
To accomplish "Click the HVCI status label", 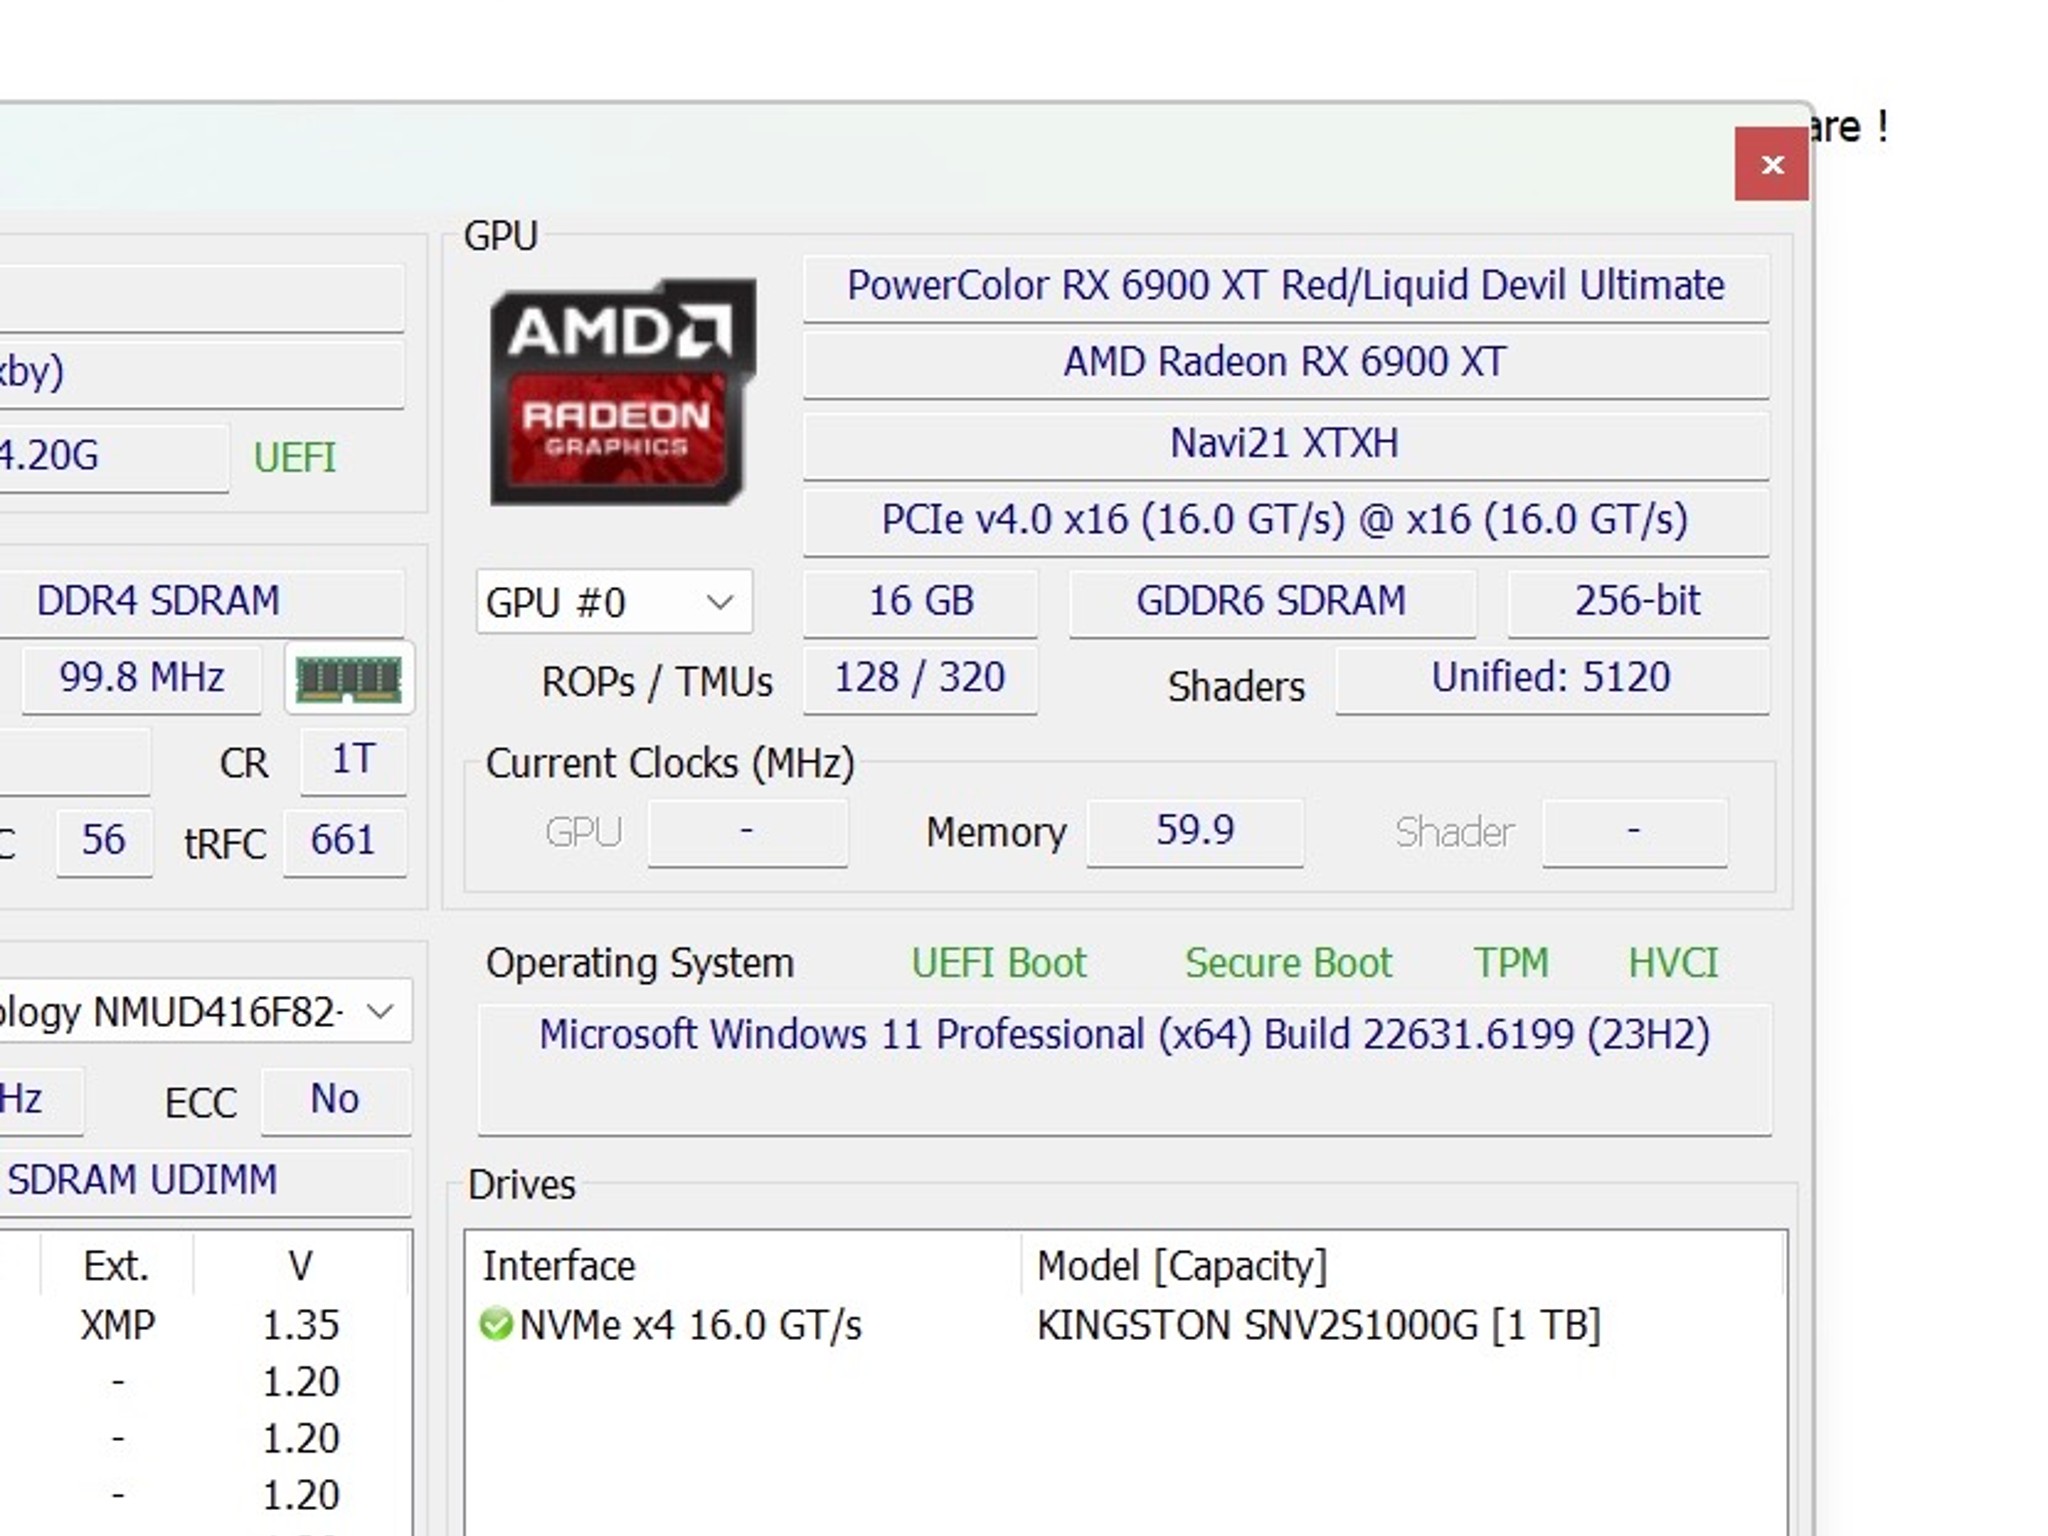I will click(1673, 963).
